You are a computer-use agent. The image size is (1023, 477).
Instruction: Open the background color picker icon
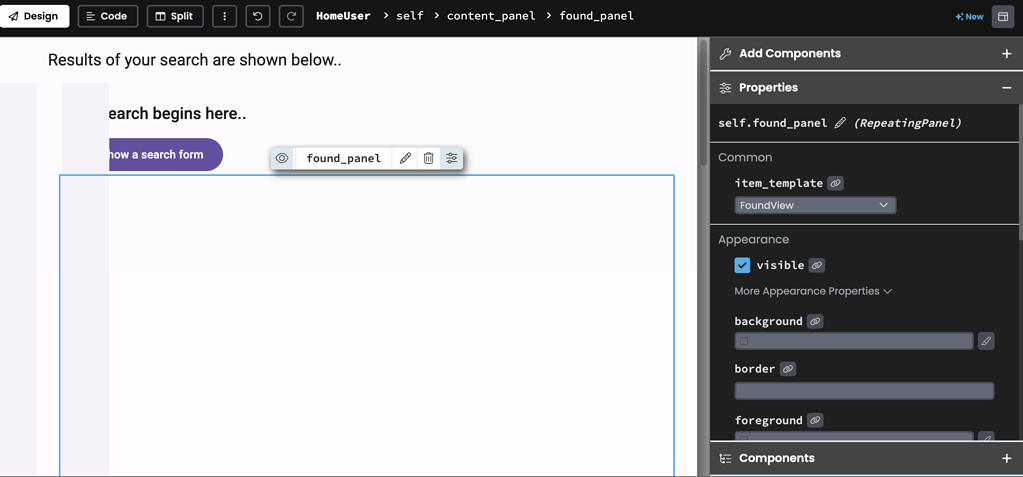click(x=986, y=341)
